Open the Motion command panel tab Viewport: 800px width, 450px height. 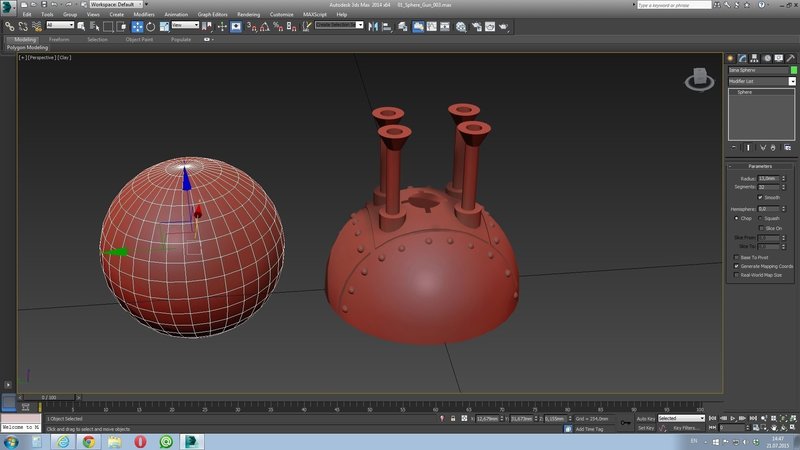pos(767,58)
